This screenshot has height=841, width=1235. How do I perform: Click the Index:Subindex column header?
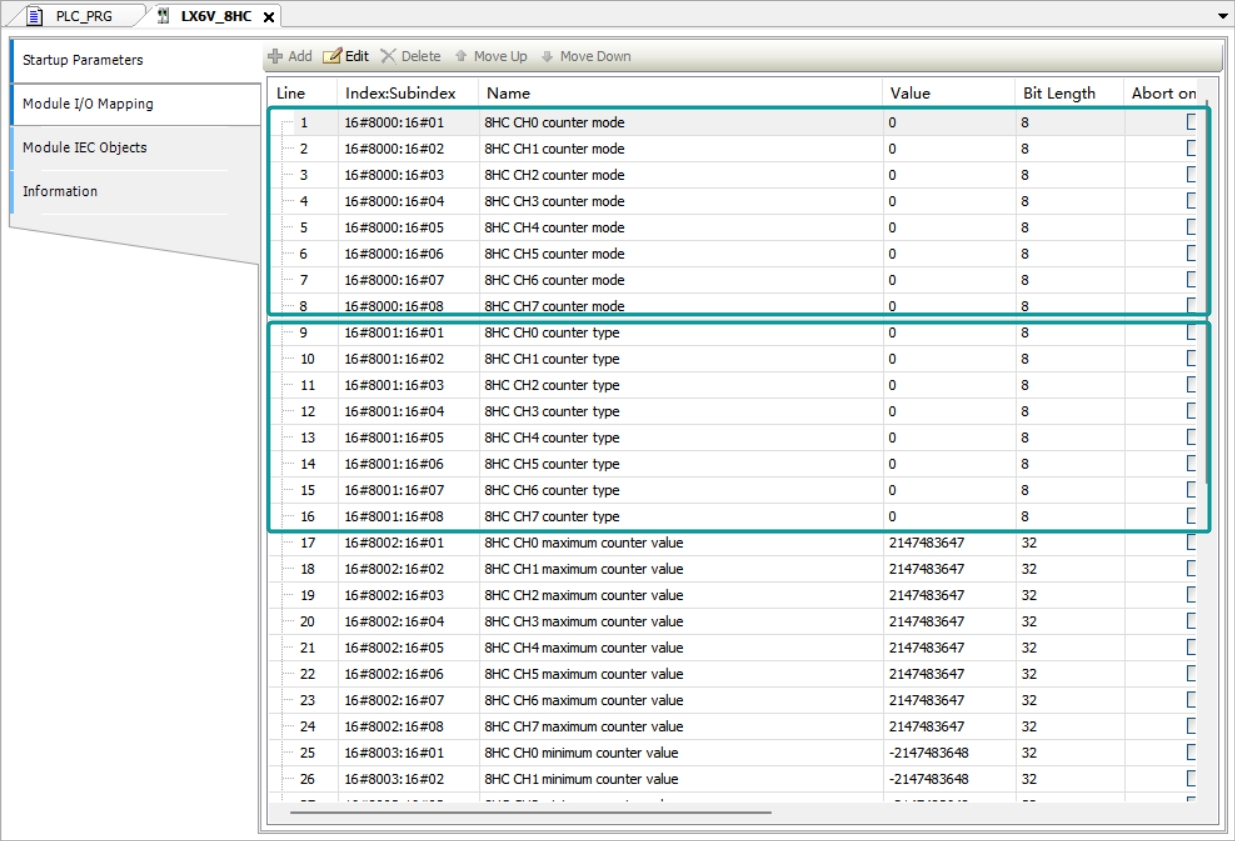coord(408,93)
